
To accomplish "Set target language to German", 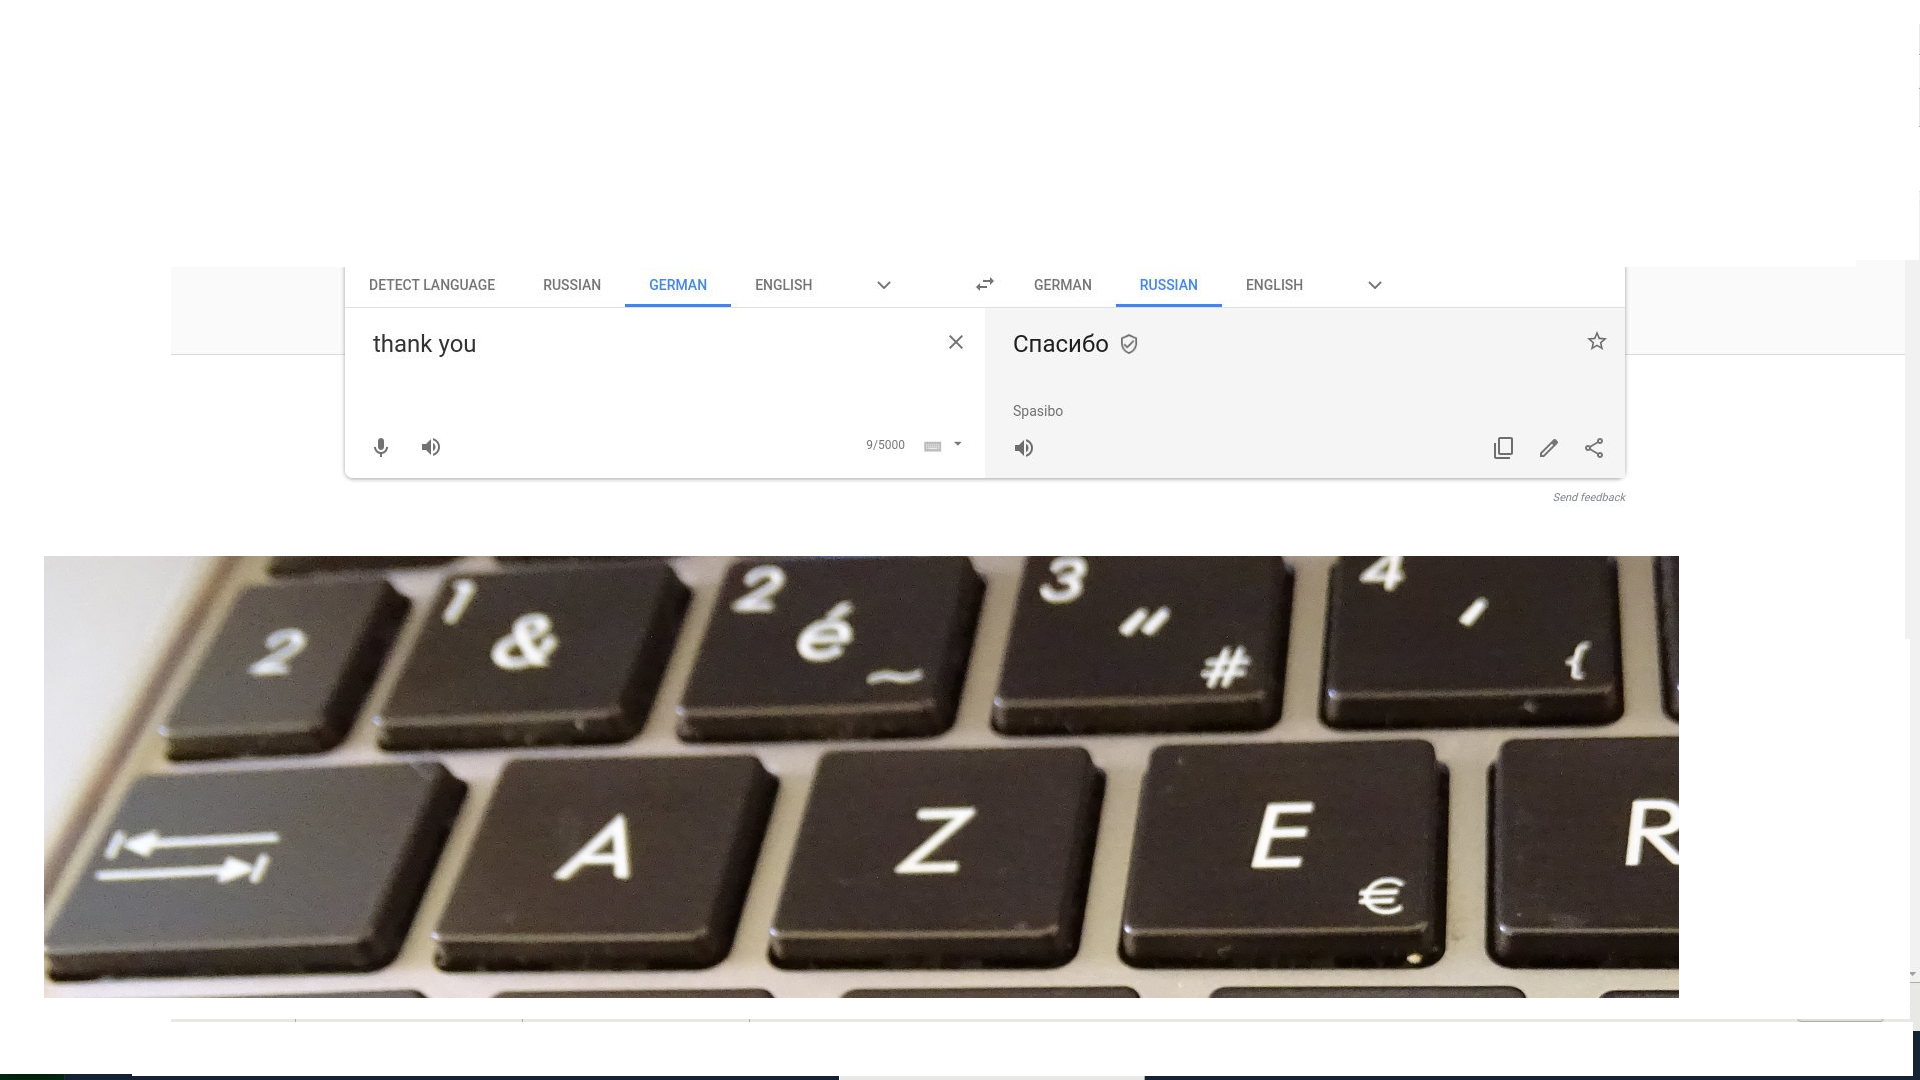I will click(x=1062, y=285).
